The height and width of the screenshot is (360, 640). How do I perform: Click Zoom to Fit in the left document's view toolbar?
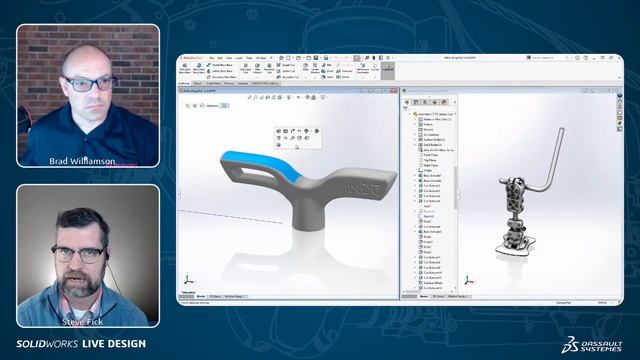[249, 98]
